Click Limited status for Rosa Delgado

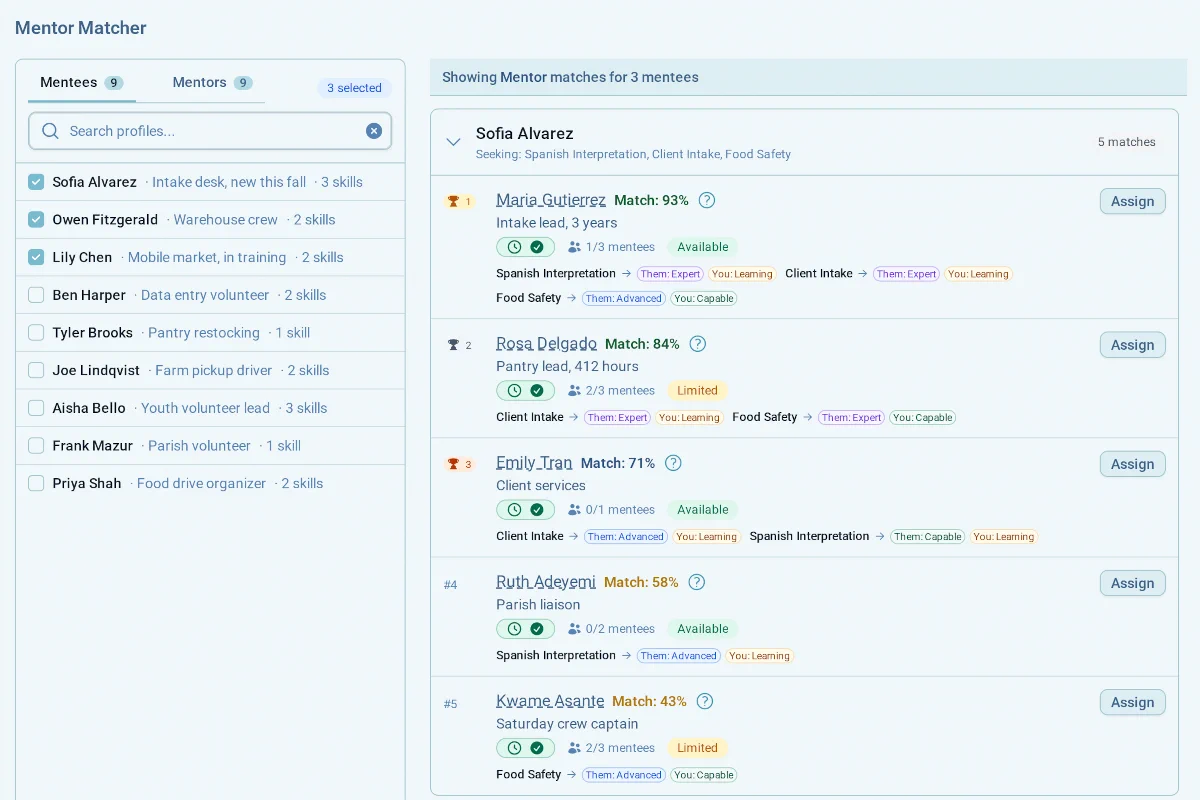point(697,391)
